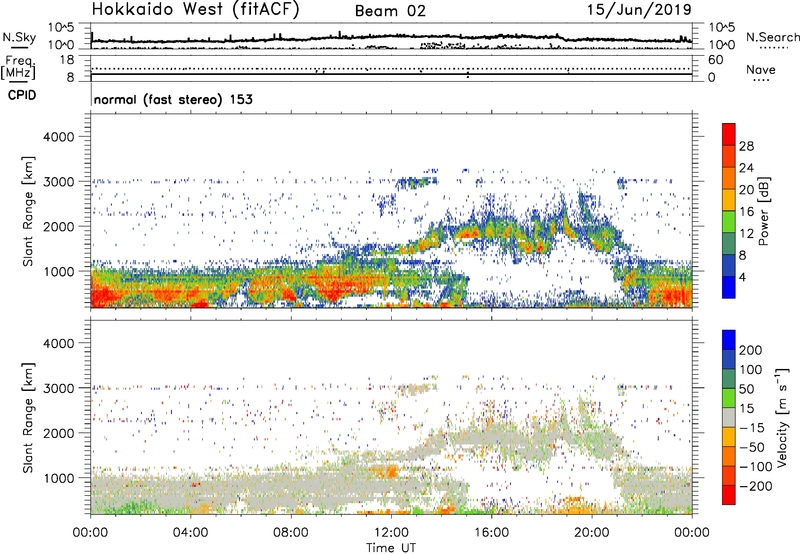Screen dimensions: 800x554
Task: Click the '18' frequency axis tick label
Action: point(66,60)
